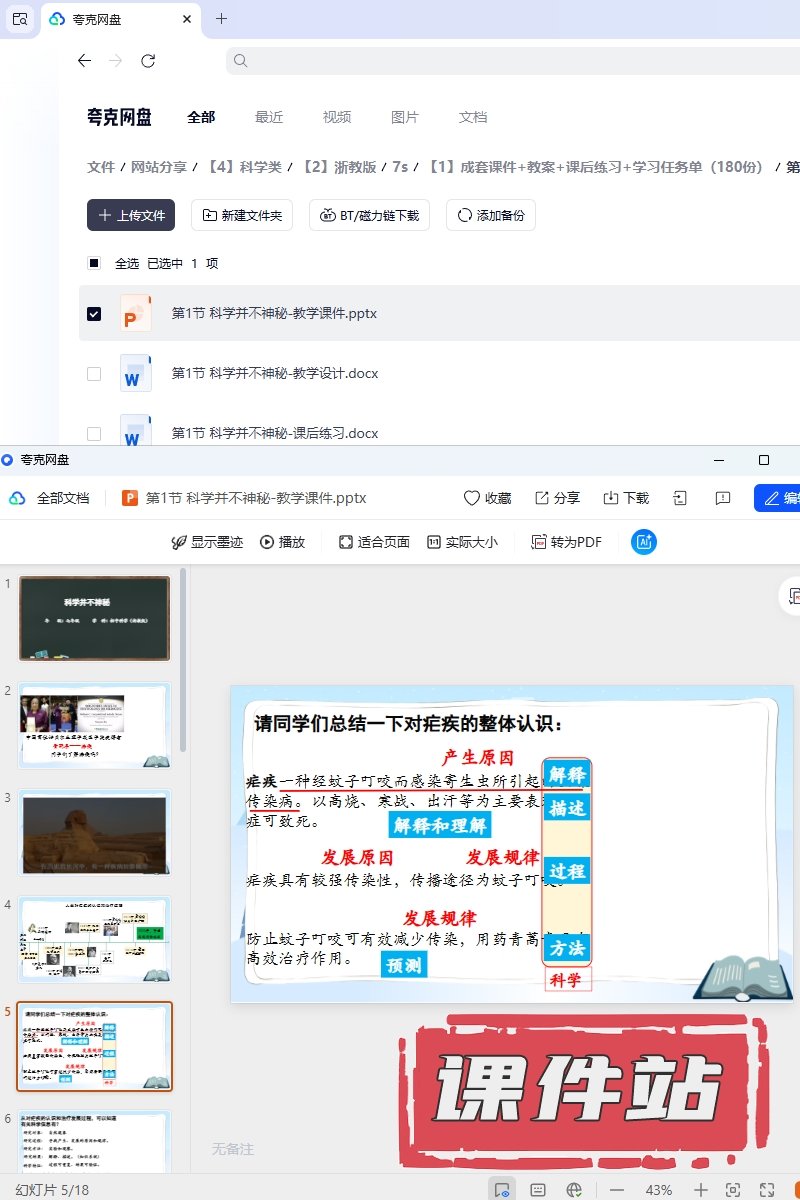Check the 教学设计.docx file checkbox

[x=94, y=374]
